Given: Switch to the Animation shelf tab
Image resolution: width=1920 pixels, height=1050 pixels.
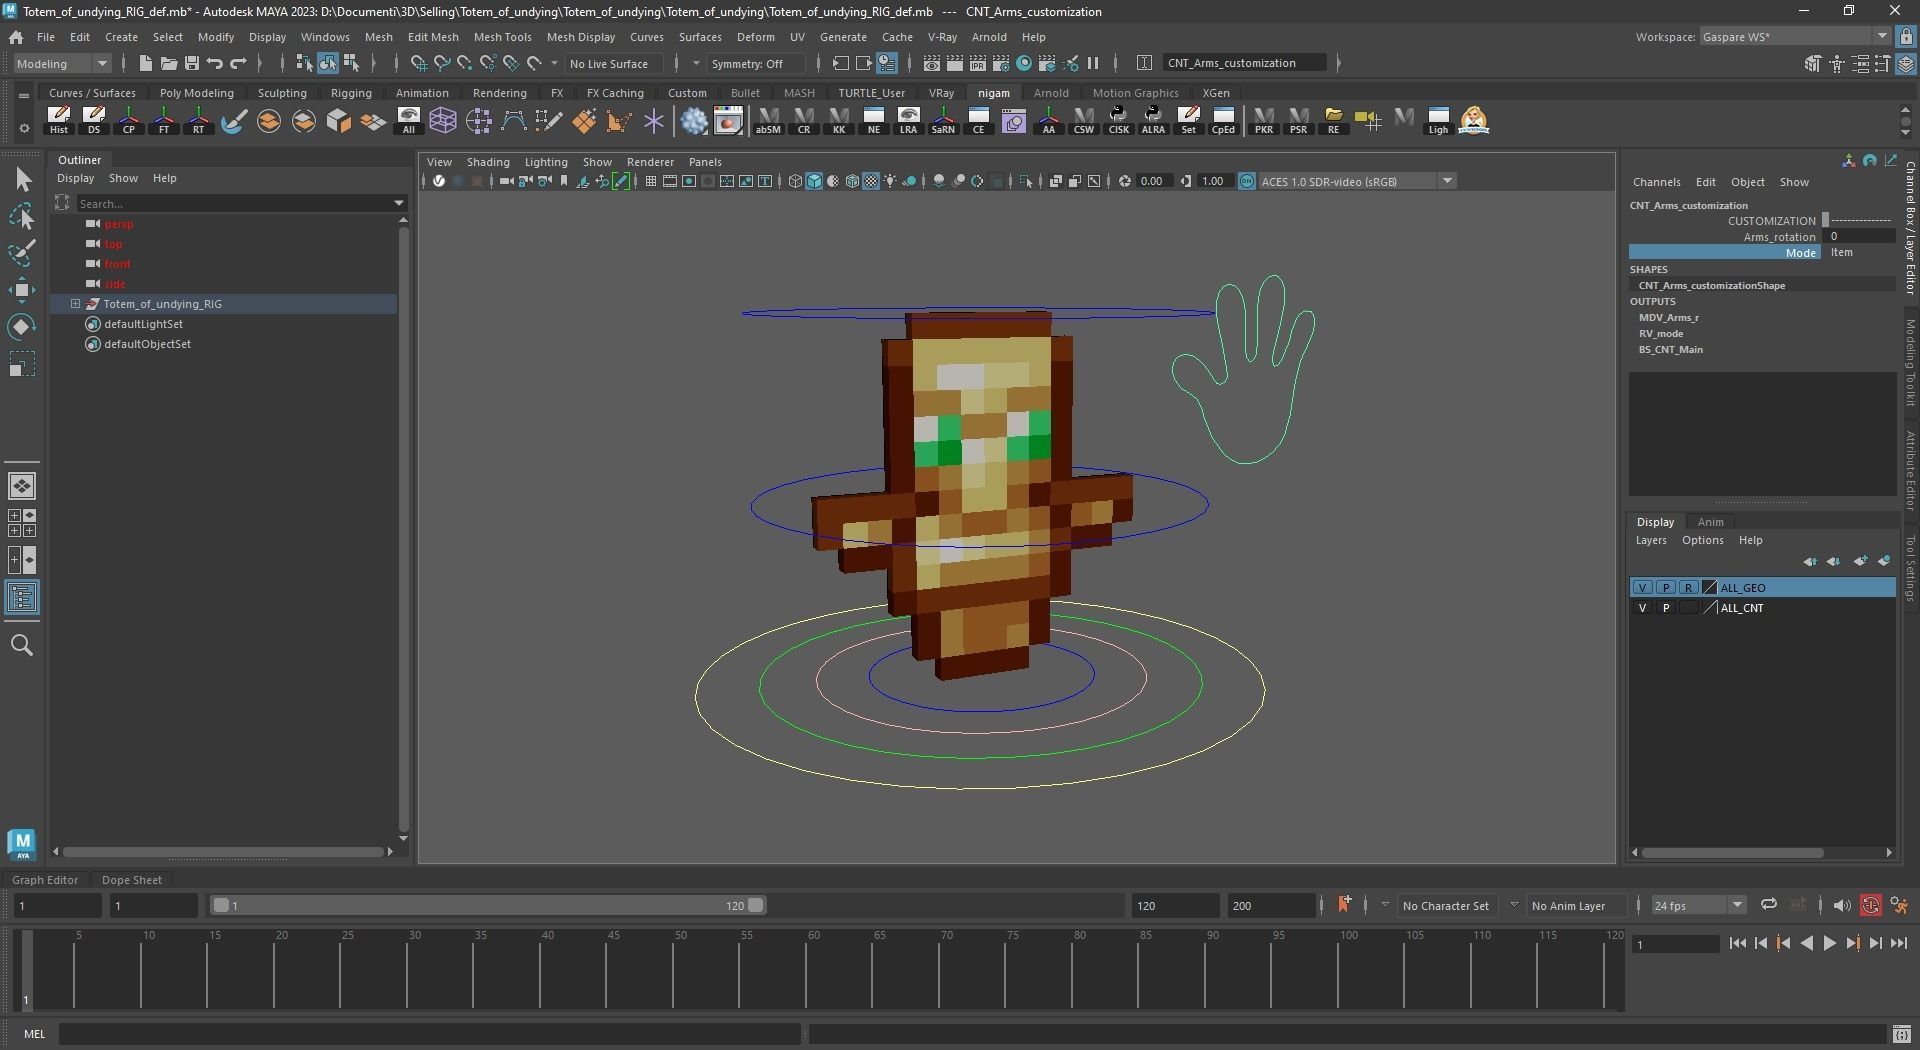Looking at the screenshot, I should click(422, 93).
